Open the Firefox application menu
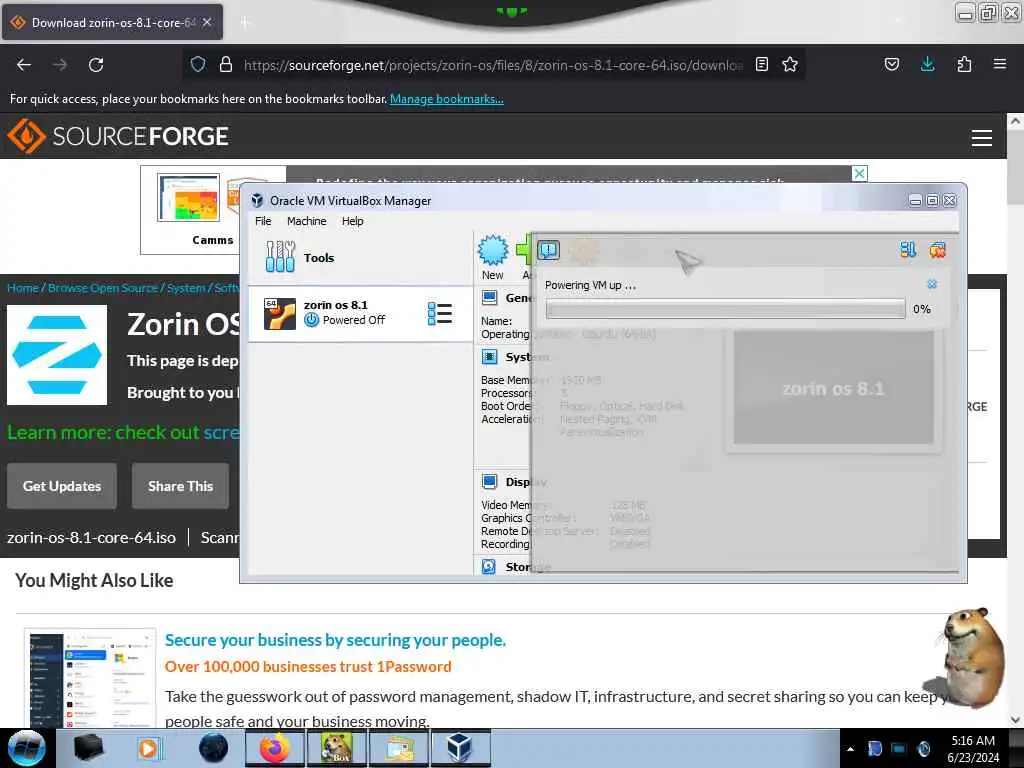The image size is (1024, 768). [1000, 64]
